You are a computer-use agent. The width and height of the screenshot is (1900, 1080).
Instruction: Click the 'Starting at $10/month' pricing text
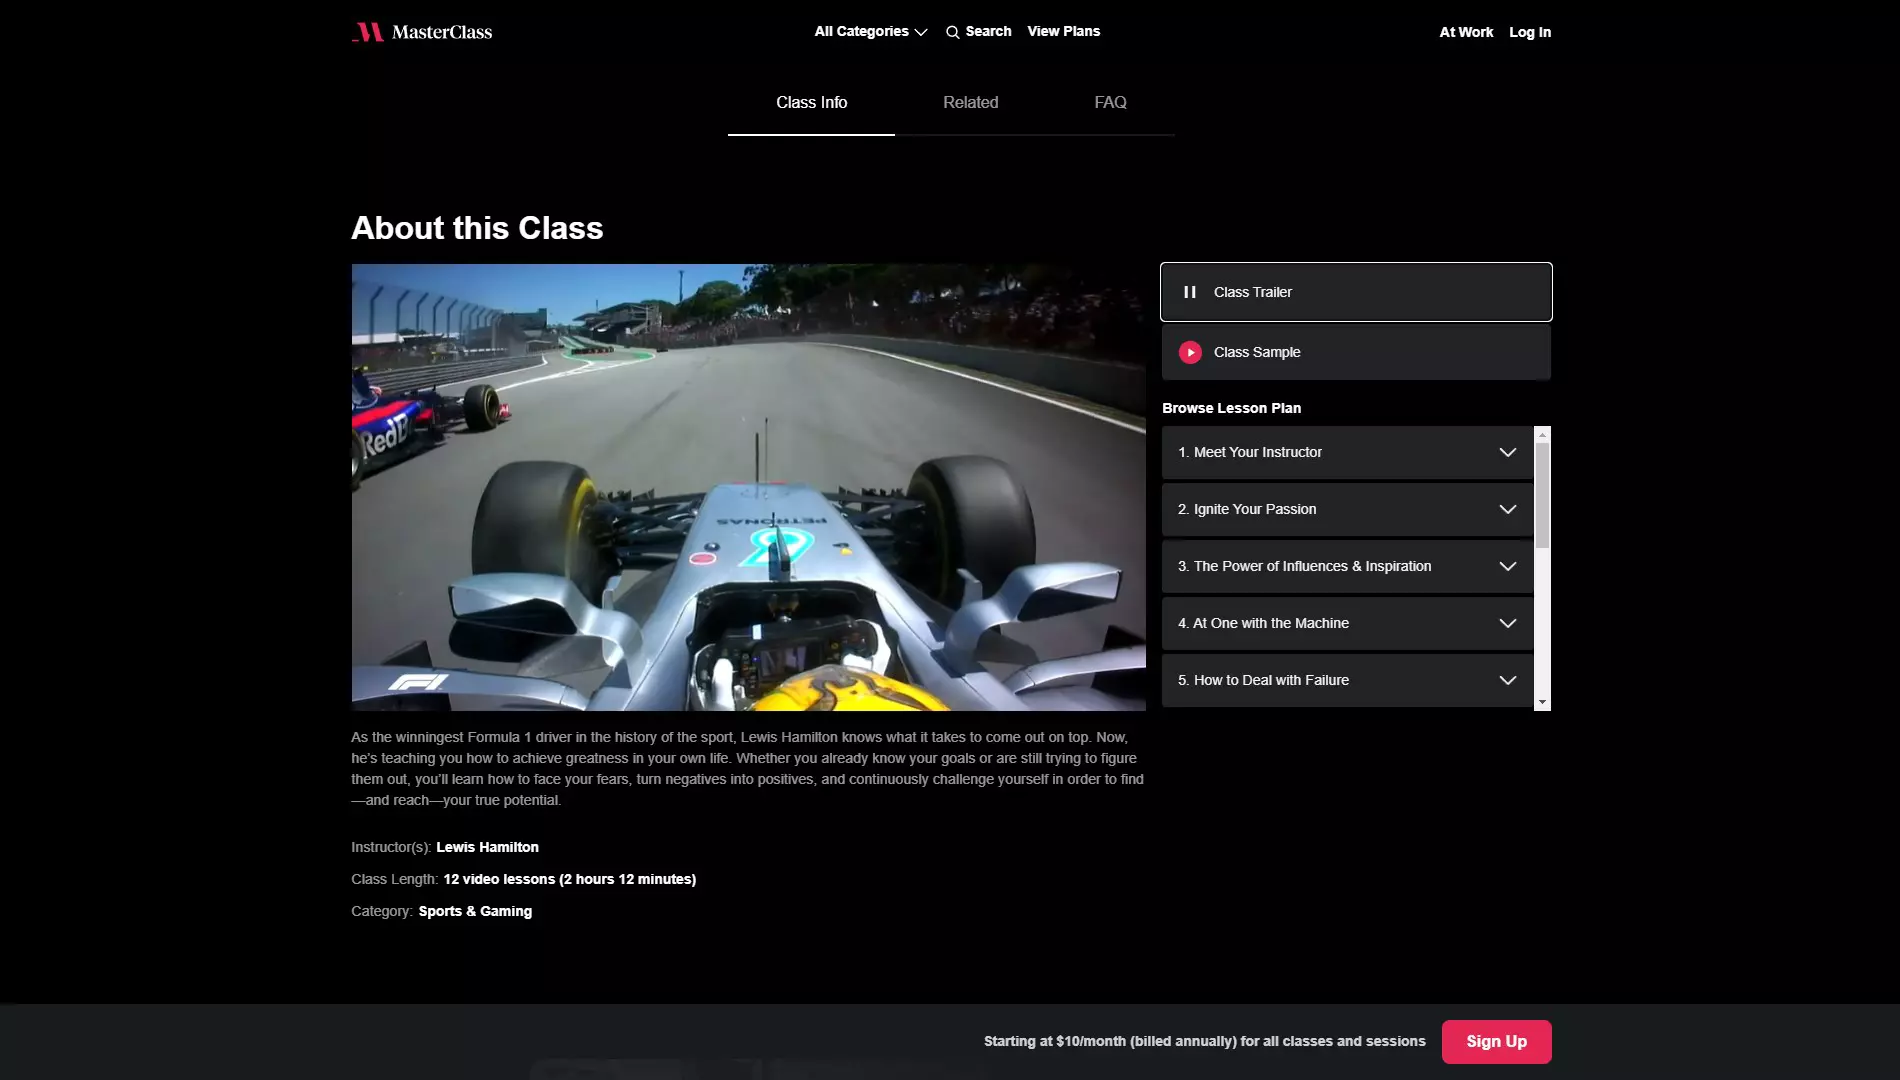tap(1204, 1042)
